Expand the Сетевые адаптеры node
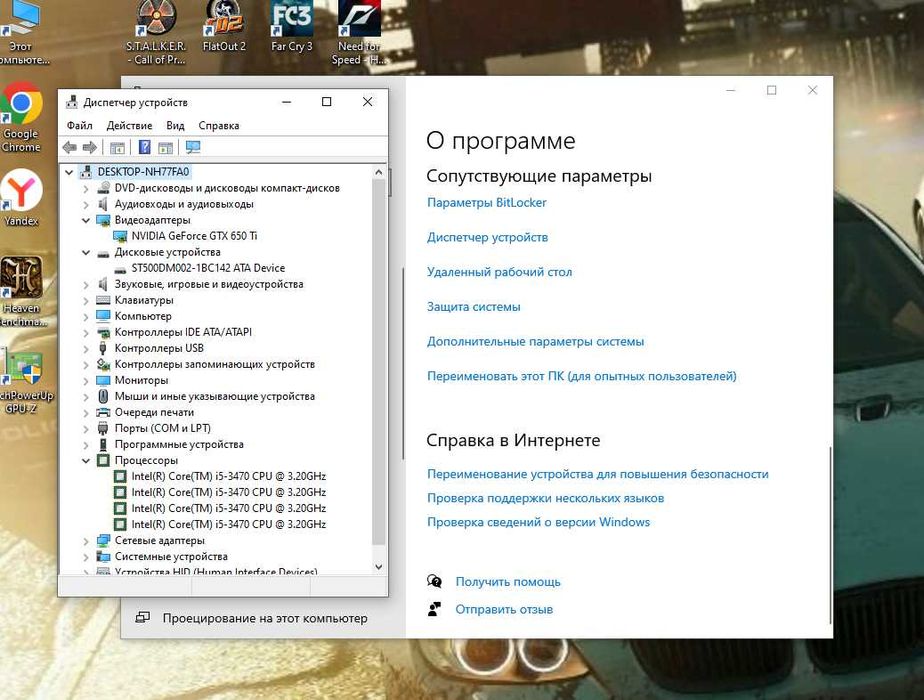Screen dimensions: 924x700 point(86,541)
